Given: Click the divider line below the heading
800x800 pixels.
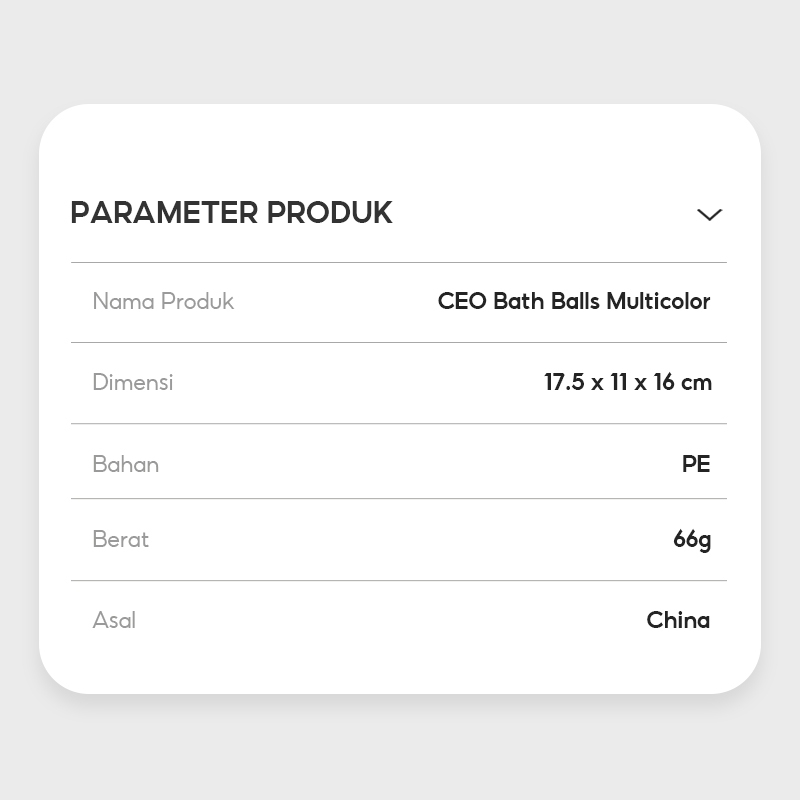Looking at the screenshot, I should (x=398, y=262).
